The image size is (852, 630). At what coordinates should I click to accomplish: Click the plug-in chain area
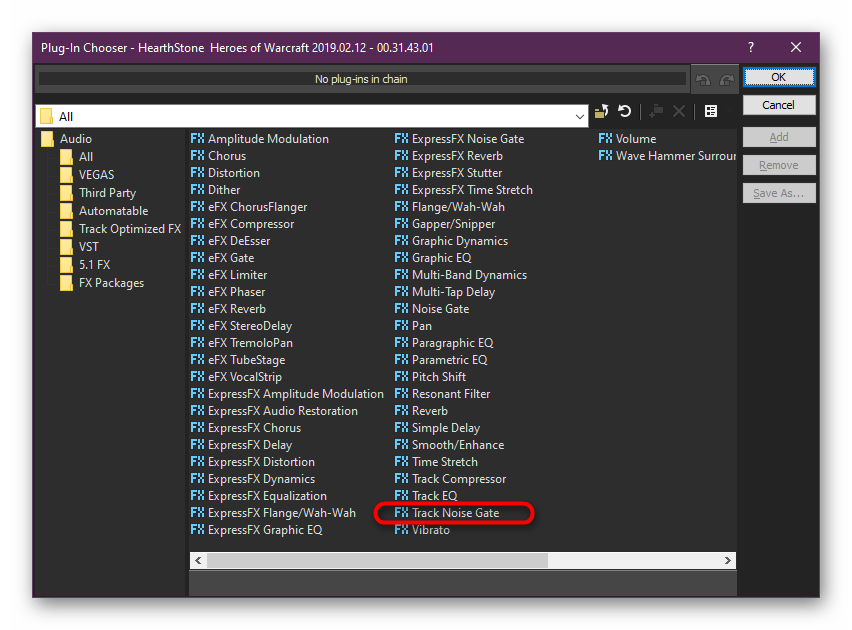pos(360,79)
